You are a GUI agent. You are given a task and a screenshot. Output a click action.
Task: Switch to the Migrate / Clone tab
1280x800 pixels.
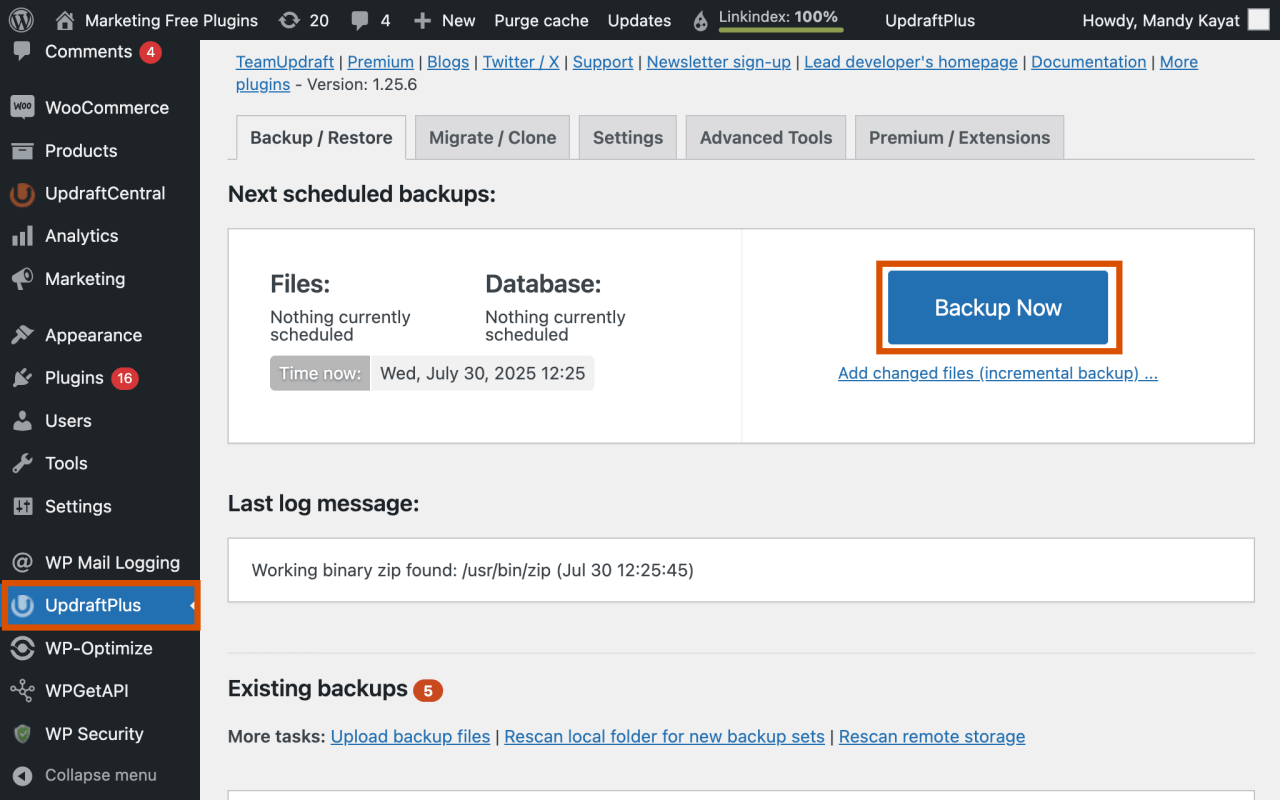point(491,137)
